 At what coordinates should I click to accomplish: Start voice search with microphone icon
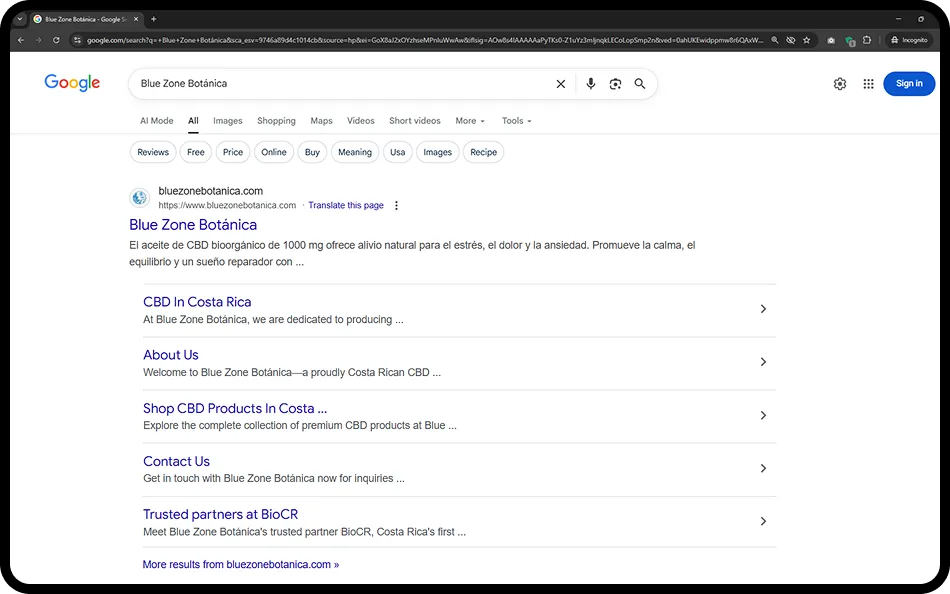click(591, 84)
